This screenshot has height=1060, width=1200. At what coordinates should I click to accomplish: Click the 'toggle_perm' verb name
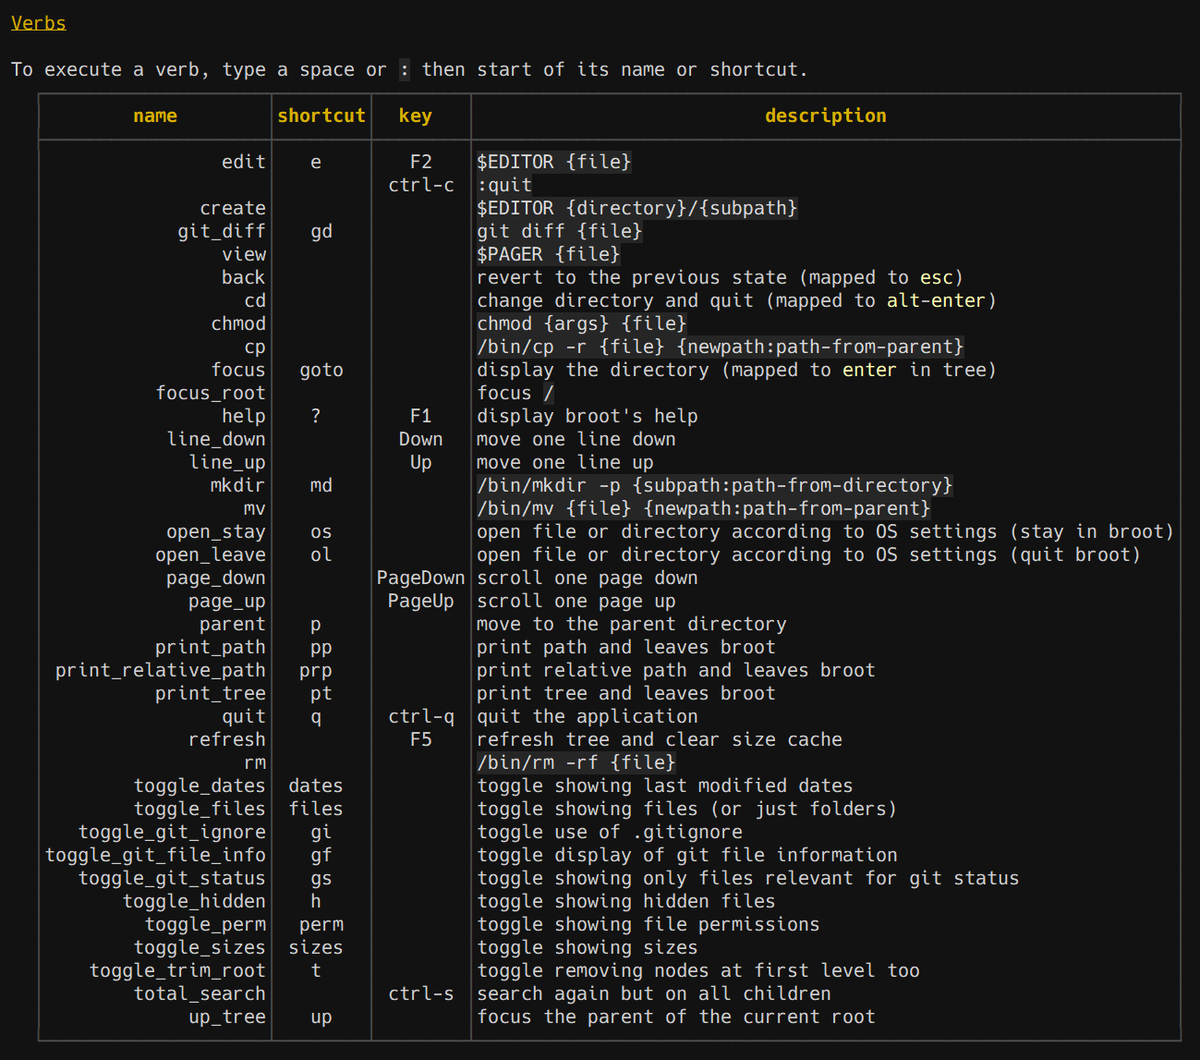point(205,924)
